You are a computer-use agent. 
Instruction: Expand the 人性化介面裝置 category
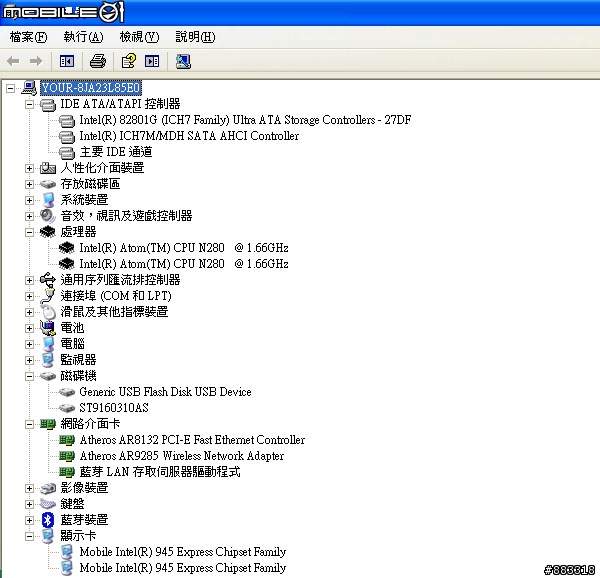pyautogui.click(x=29, y=168)
